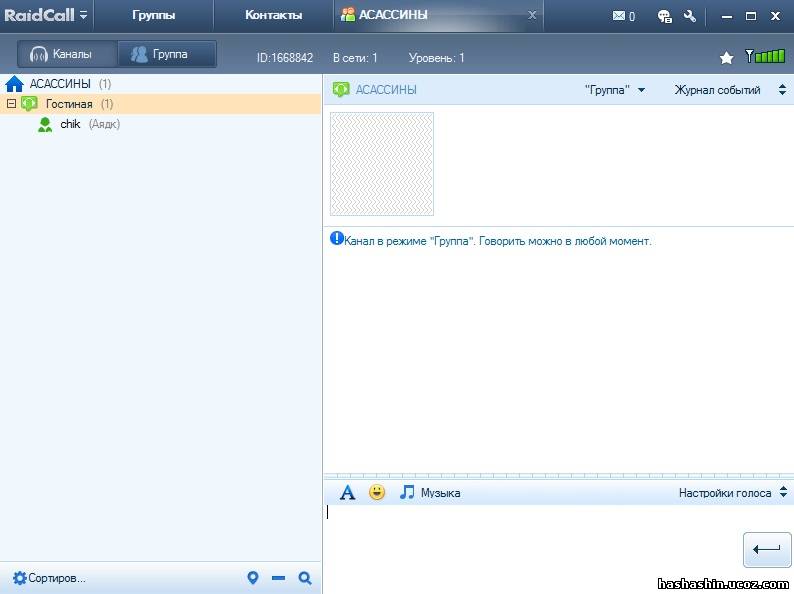Image resolution: width=794 pixels, height=594 pixels.
Task: Open settings via the wrench icon
Action: pos(690,16)
